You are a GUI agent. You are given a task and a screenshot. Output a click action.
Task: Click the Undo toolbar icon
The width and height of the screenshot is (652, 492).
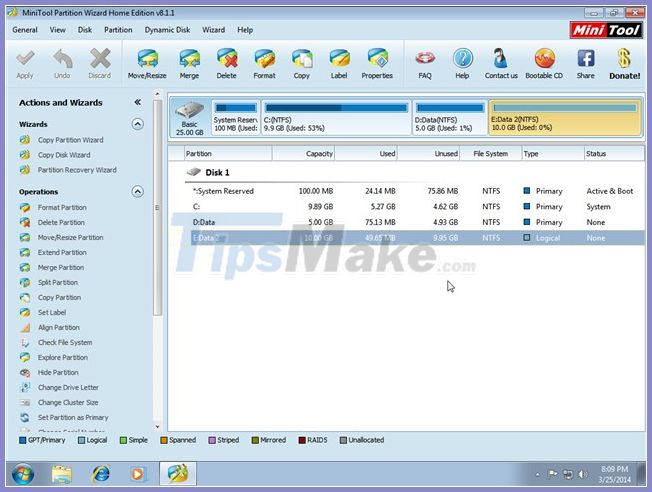click(62, 64)
